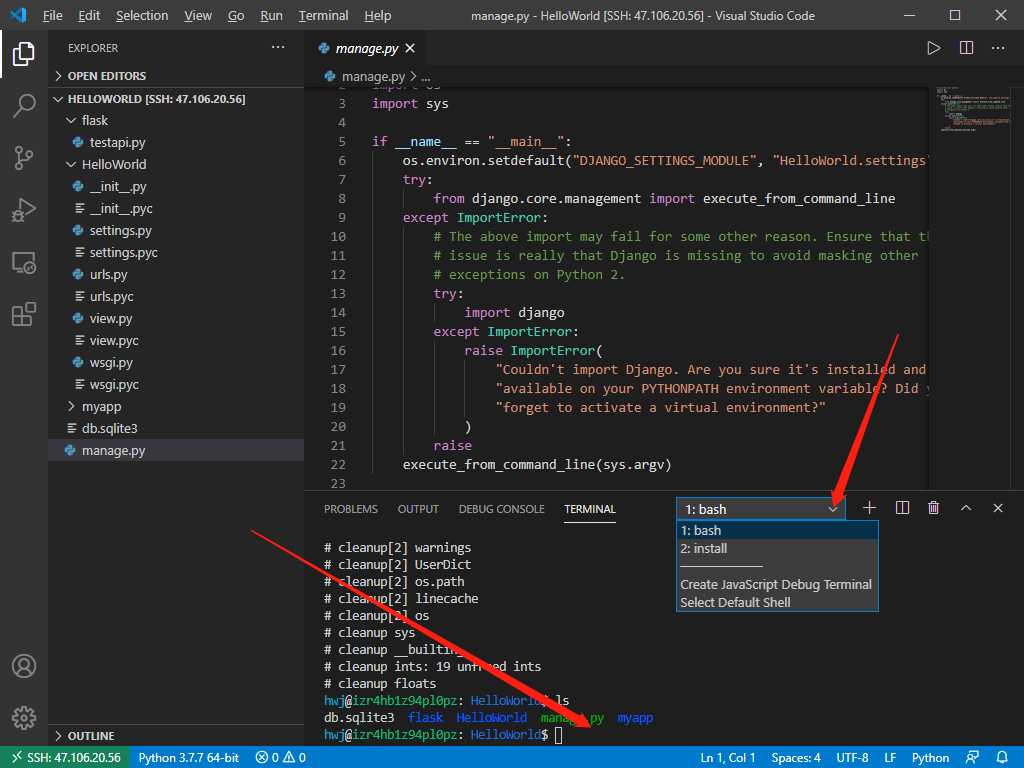The image size is (1024, 768).
Task: Choose Create JavaScript Debug Terminal option
Action: click(x=777, y=584)
